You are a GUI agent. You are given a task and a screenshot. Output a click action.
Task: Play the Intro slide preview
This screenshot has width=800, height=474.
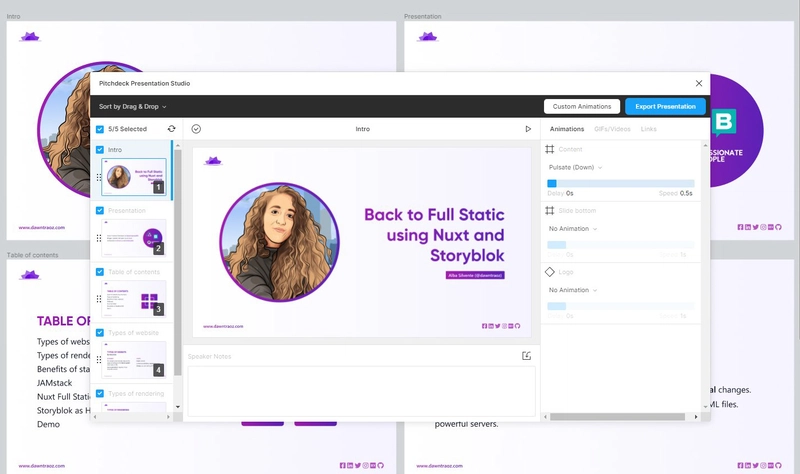click(528, 129)
